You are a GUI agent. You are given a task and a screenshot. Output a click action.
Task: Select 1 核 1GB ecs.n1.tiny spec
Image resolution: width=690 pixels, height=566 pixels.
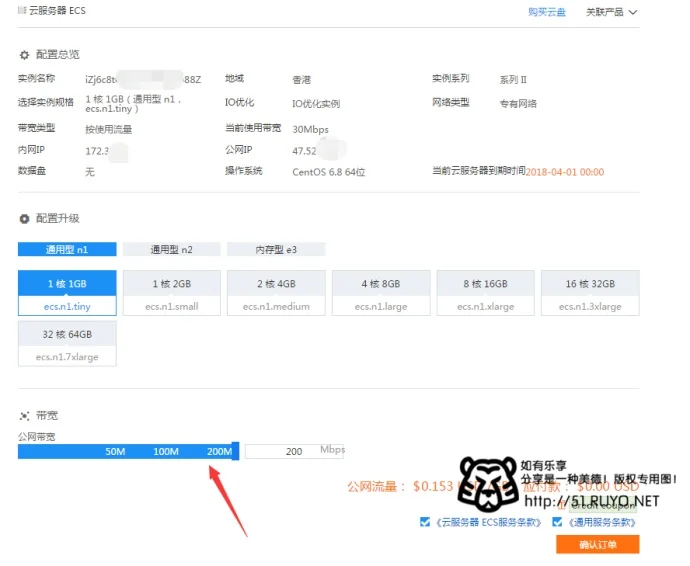pos(67,293)
